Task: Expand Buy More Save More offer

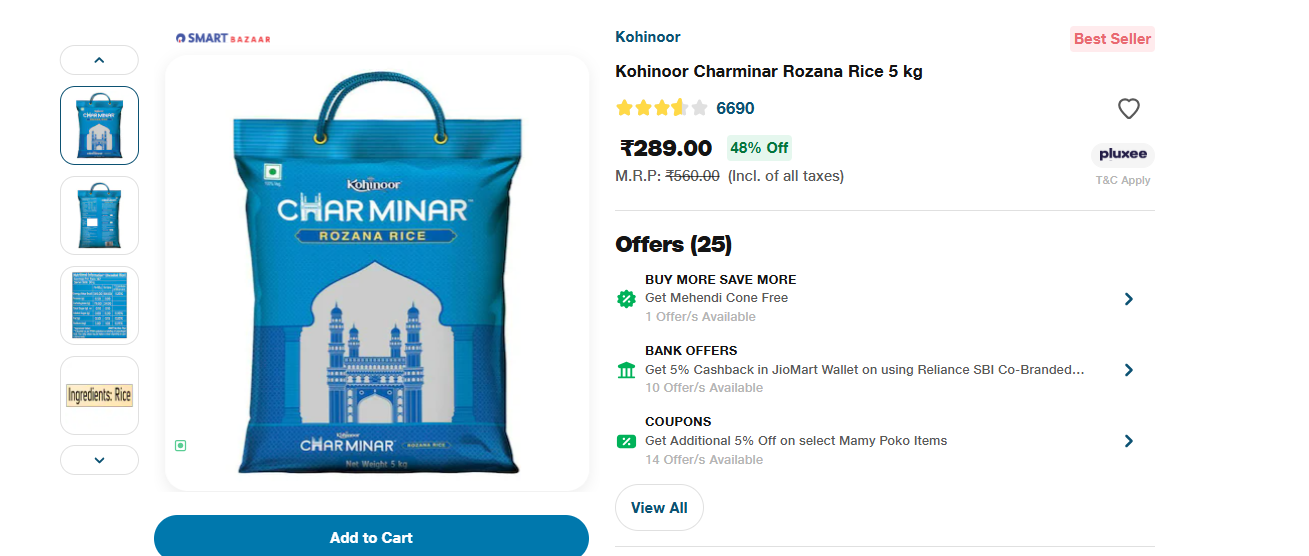Action: tap(1128, 299)
